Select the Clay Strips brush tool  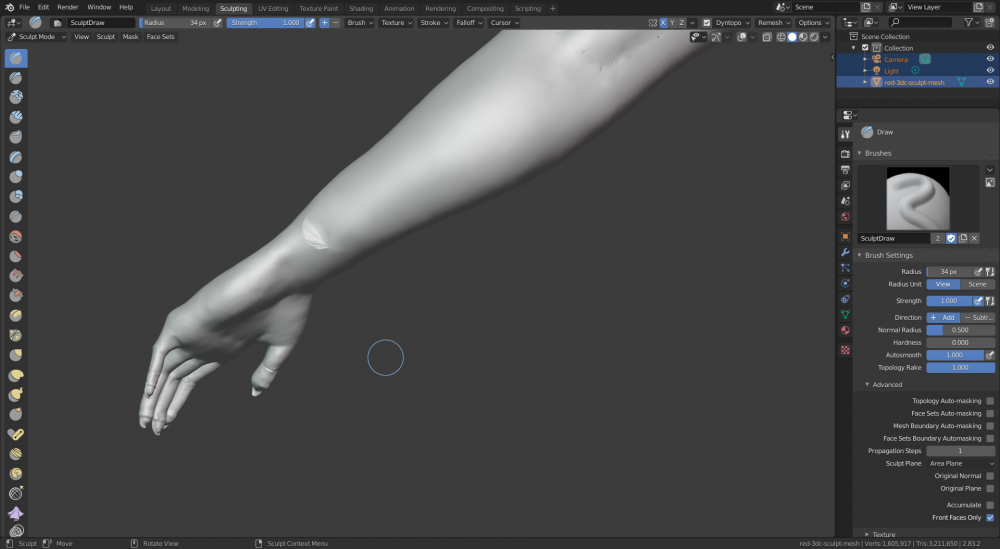click(x=16, y=117)
